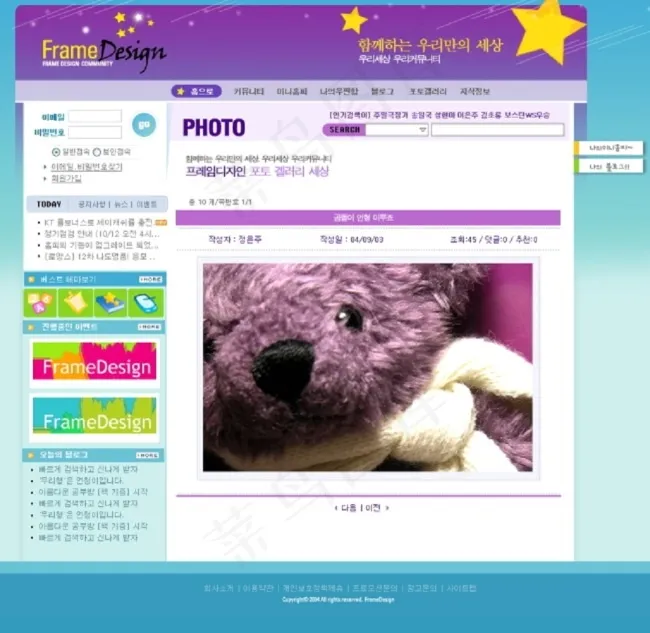
Task: Open the blue book with star icon
Action: tap(110, 303)
